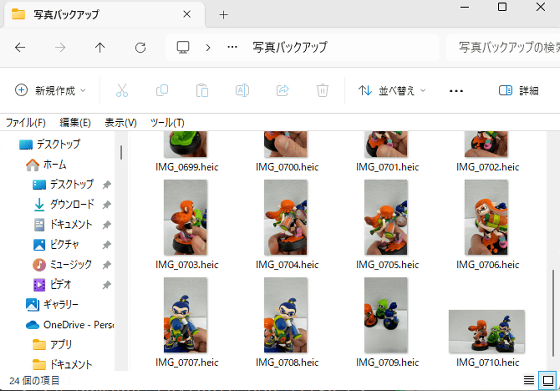This screenshot has width=560, height=391.
Task: Open ビデオ in navigation pane
Action: tap(52, 285)
